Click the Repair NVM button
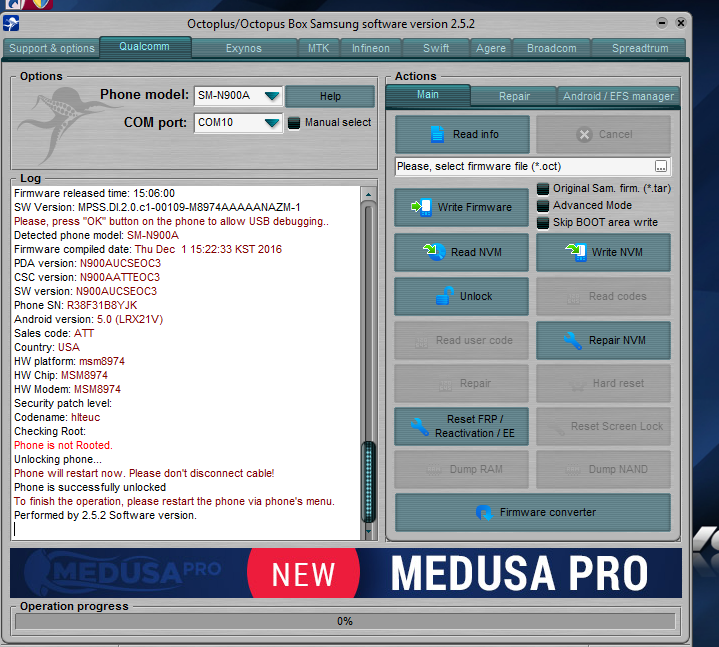Screen dimensions: 719x647 coord(603,340)
